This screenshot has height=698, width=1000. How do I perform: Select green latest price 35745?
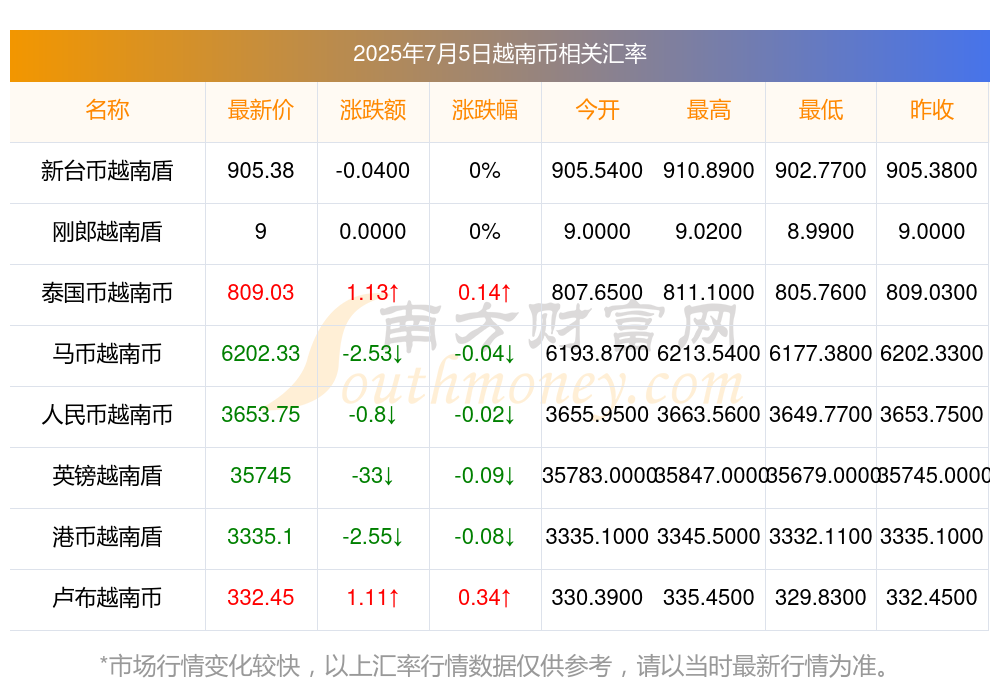tap(260, 475)
